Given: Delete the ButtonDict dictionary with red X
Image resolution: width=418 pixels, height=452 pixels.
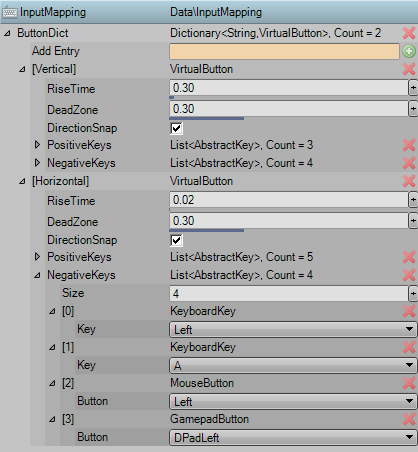Looking at the screenshot, I should [x=409, y=33].
